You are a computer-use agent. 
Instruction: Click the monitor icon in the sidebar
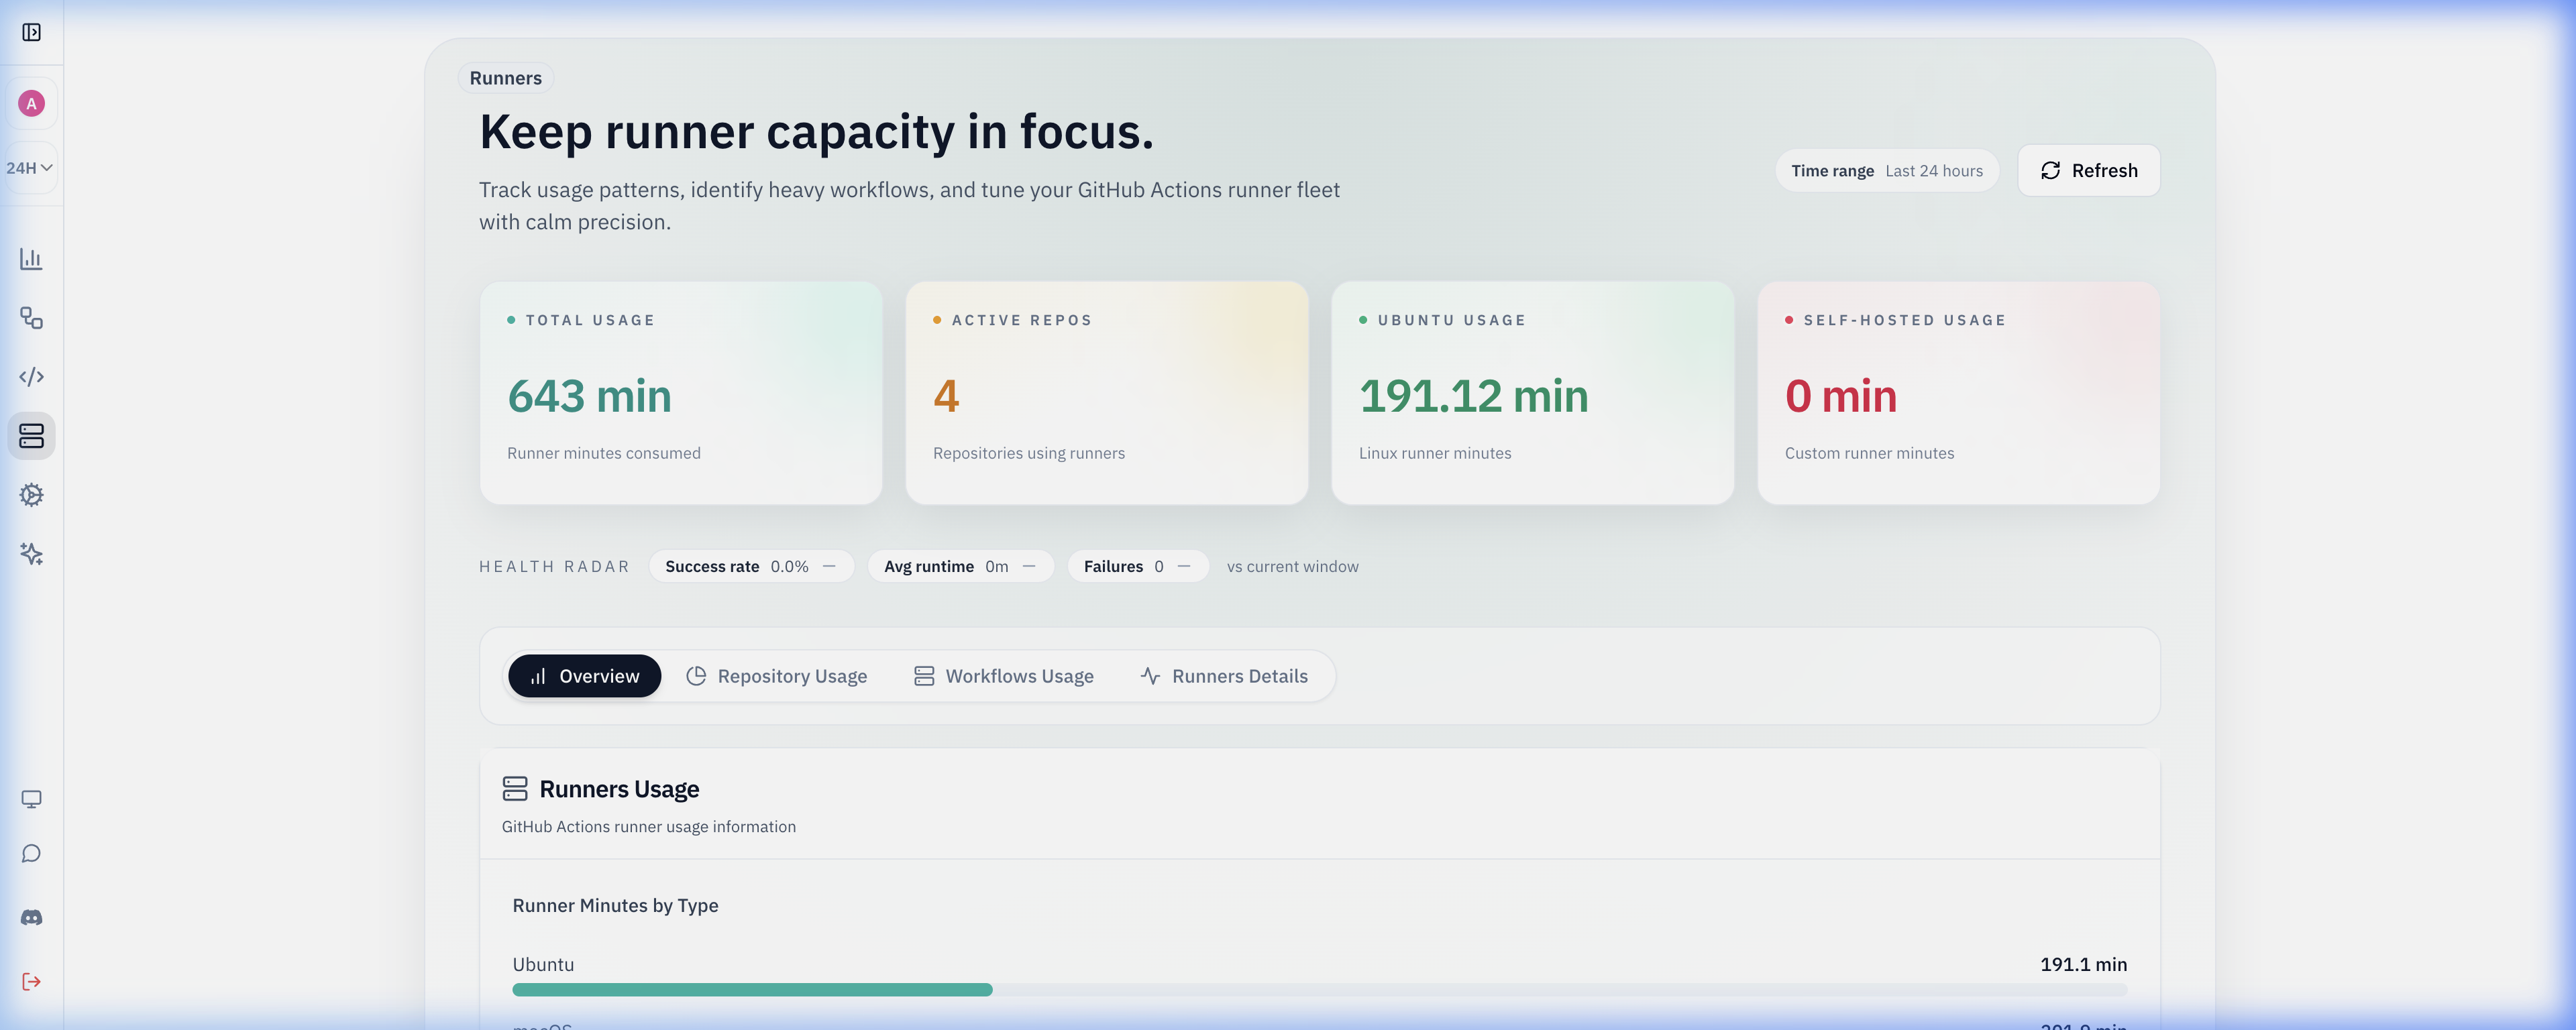(x=32, y=798)
